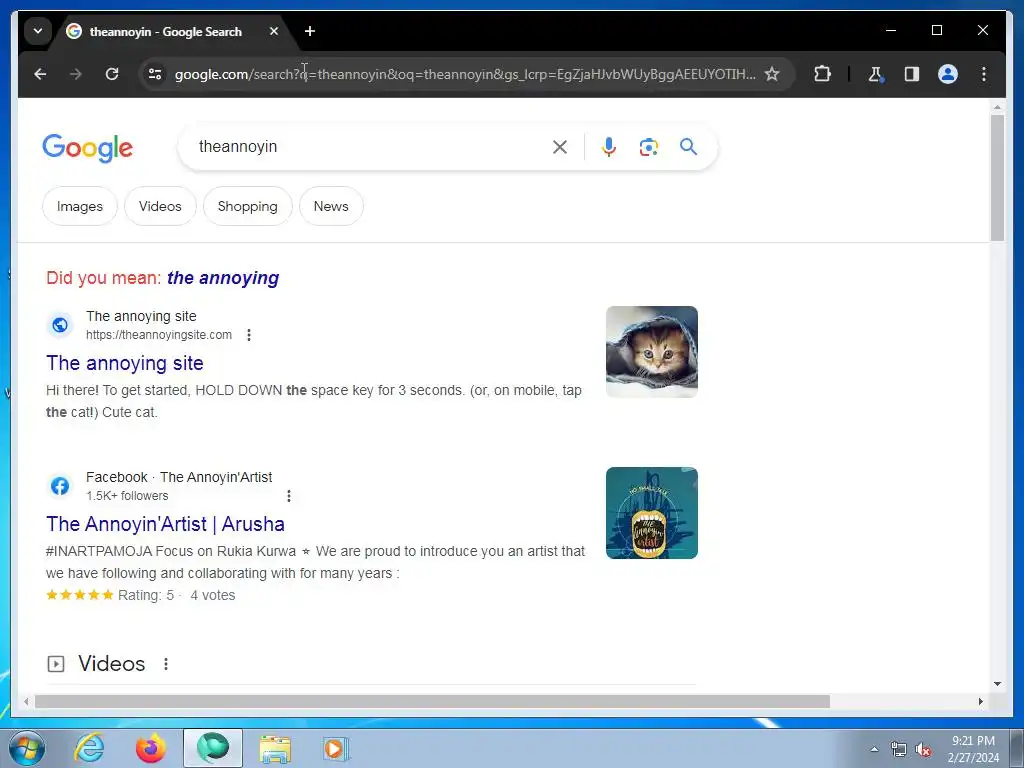Open 'The Annoyin'Artist | Arusha' result
This screenshot has width=1024, height=768.
(165, 524)
